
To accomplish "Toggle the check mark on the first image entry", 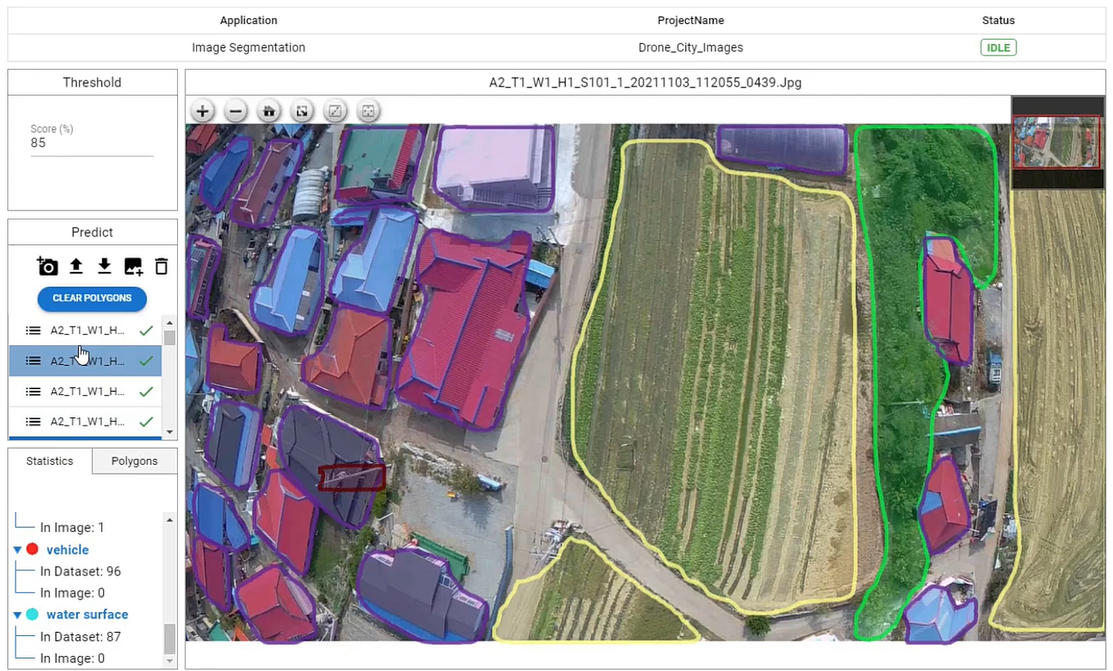I will click(x=146, y=330).
